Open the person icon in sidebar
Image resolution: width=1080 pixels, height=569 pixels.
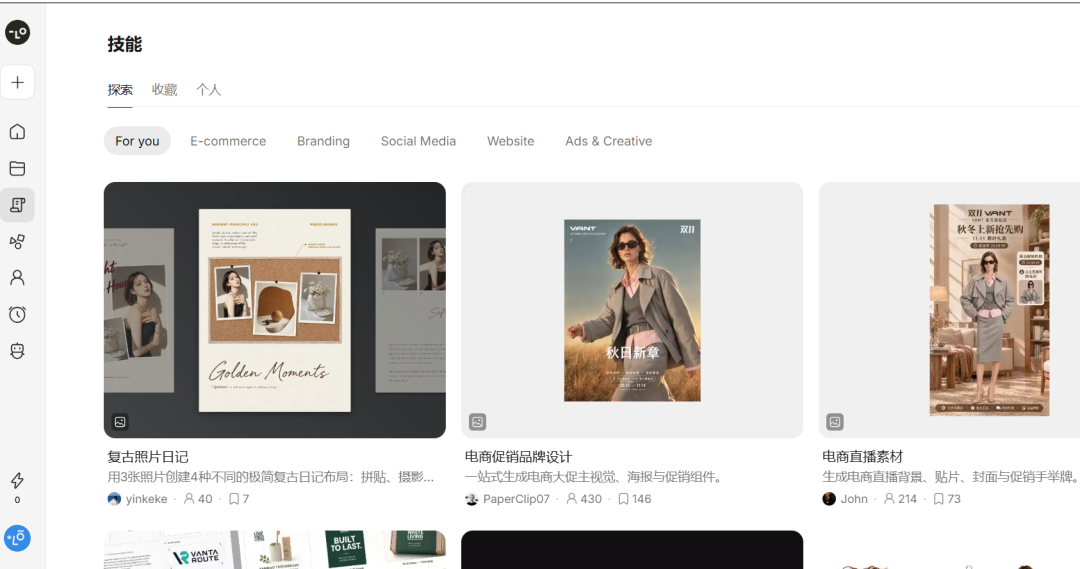(x=17, y=278)
